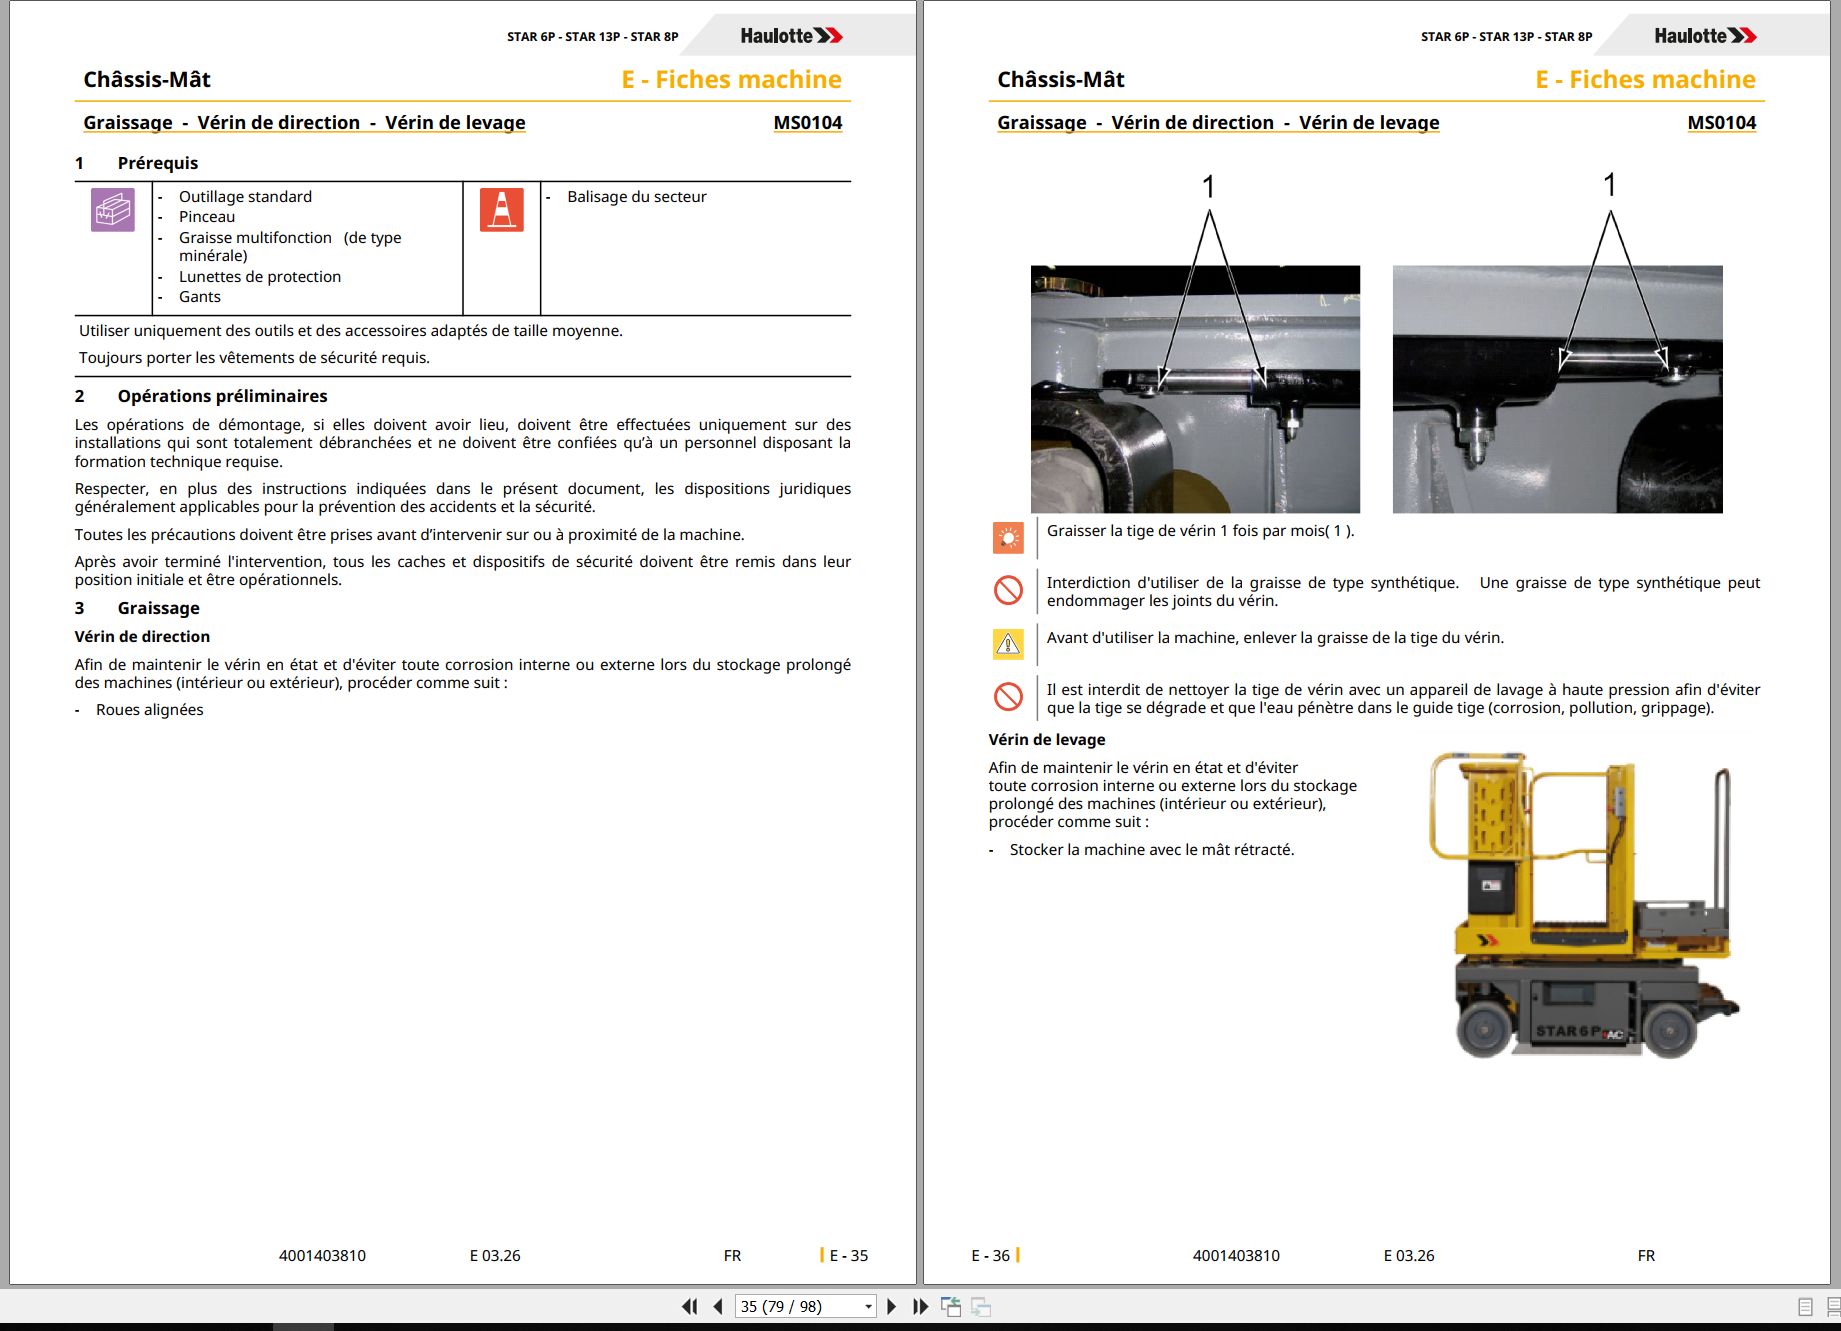Click 'E 03.26' in the right page footer
Viewport: 1841px width, 1331px height.
[x=1409, y=1255]
